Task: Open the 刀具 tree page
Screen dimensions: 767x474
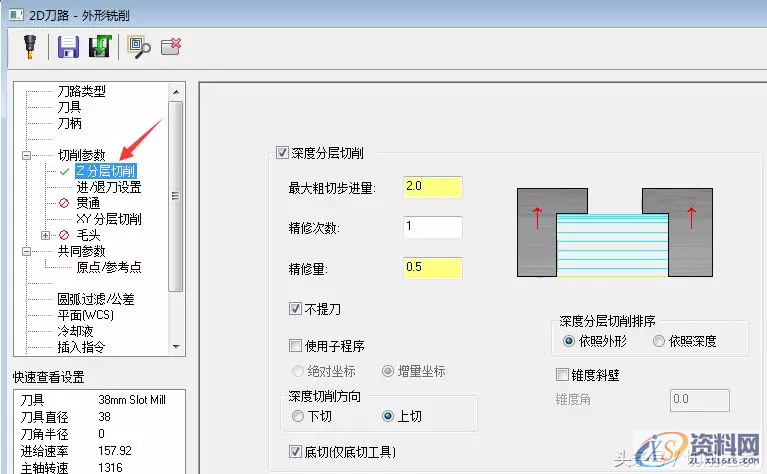Action: (69, 107)
